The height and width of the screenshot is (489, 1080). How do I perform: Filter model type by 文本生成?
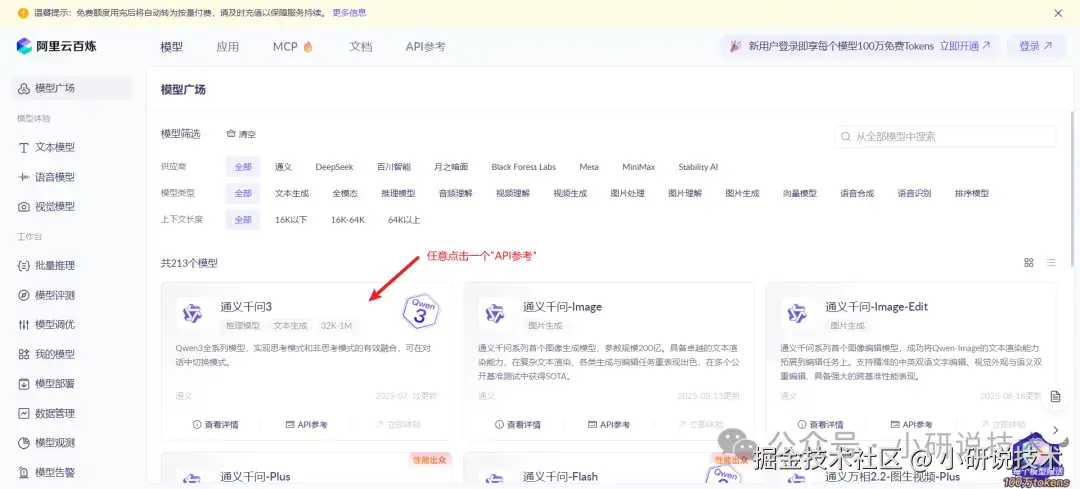click(292, 194)
